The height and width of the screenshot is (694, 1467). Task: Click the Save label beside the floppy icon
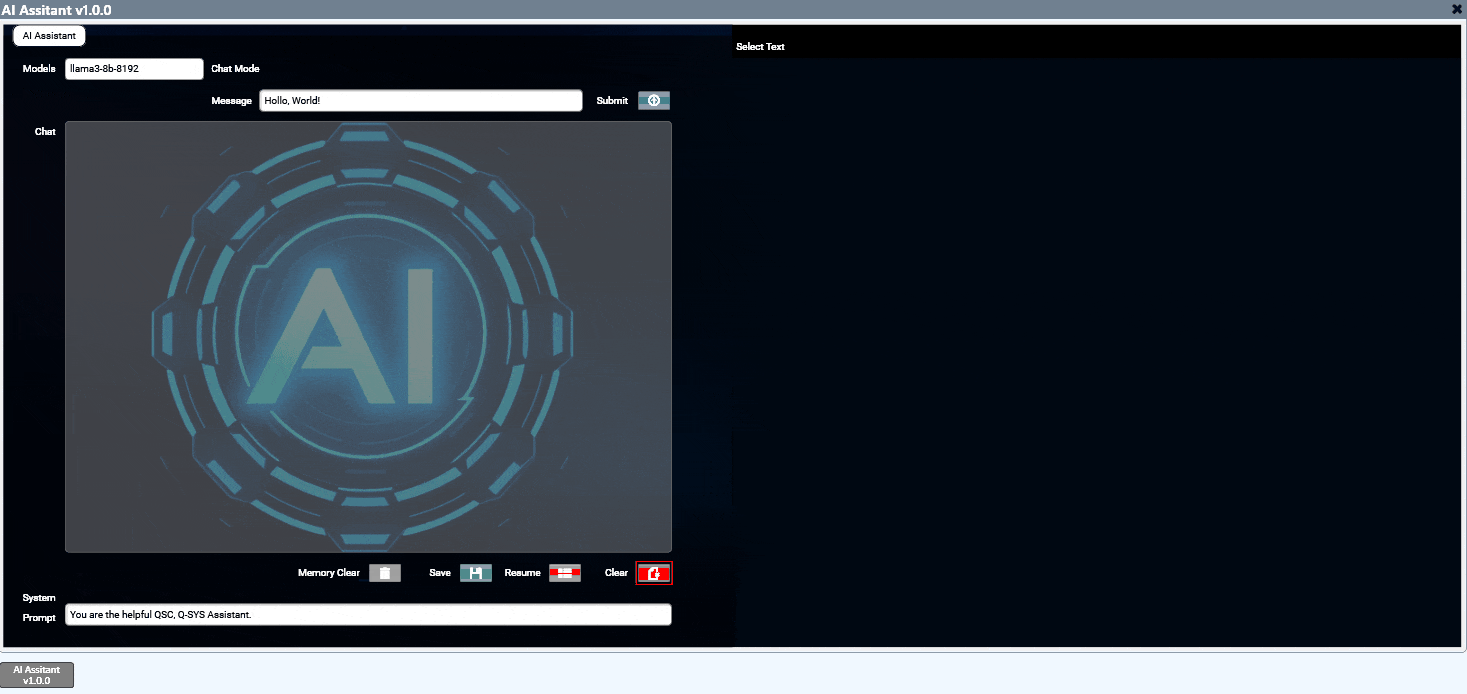pyautogui.click(x=440, y=572)
